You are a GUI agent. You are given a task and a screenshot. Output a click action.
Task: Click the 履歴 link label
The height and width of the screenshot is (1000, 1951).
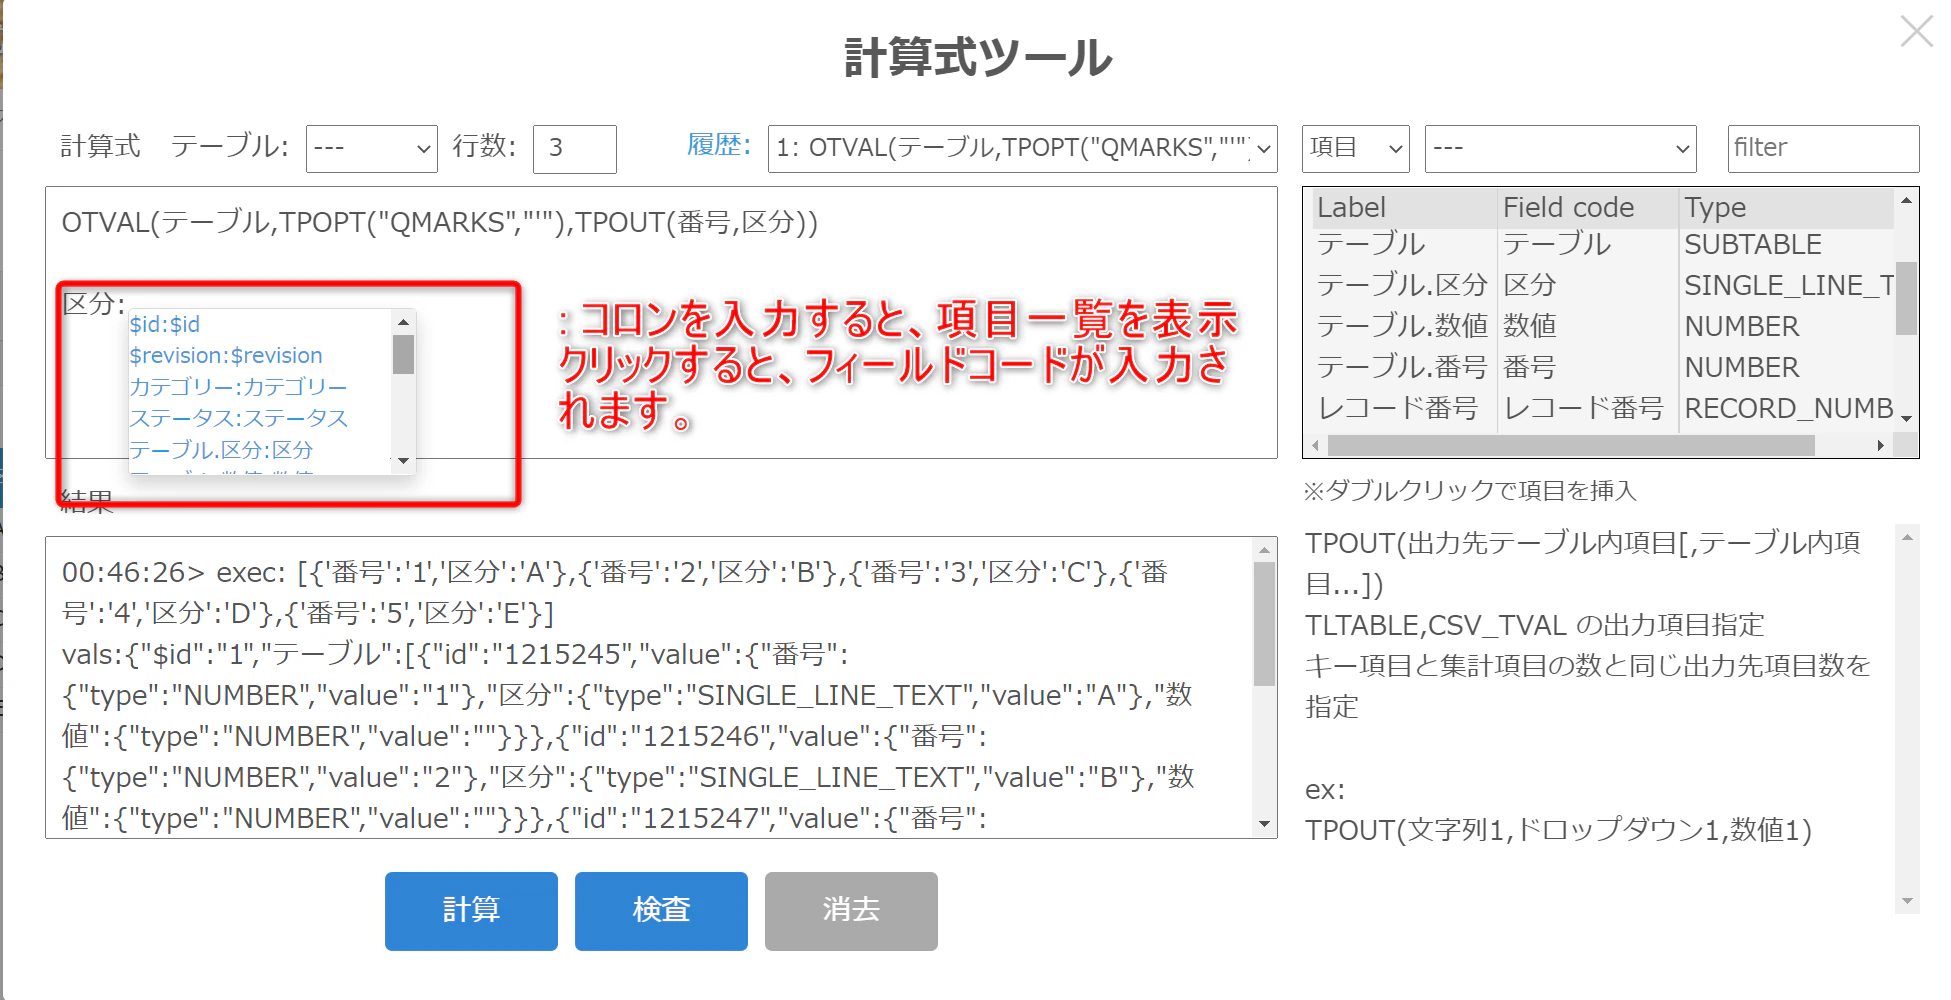pyautogui.click(x=718, y=146)
